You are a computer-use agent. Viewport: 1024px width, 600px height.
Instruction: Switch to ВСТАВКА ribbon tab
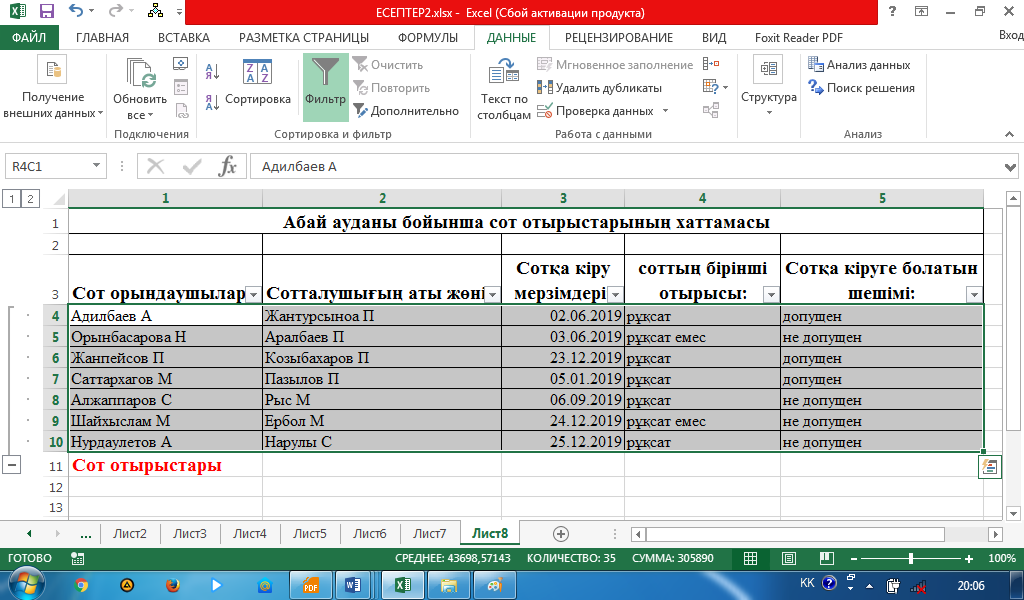tap(184, 37)
